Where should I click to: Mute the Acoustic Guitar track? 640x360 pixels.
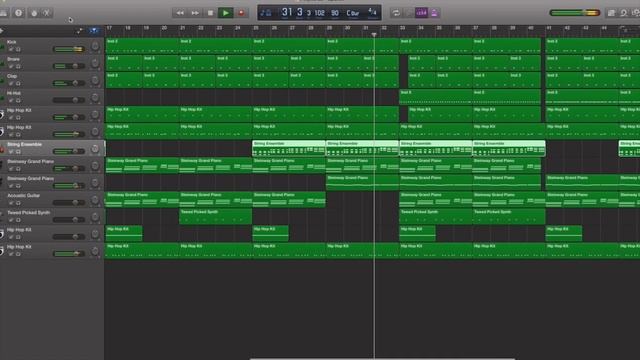pyautogui.click(x=11, y=203)
